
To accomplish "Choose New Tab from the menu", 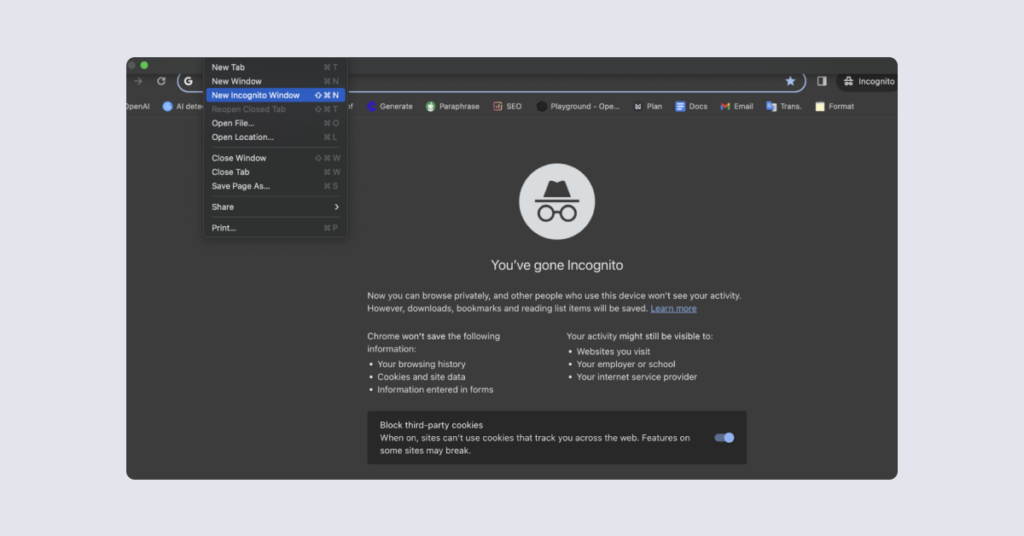I will click(x=275, y=67).
